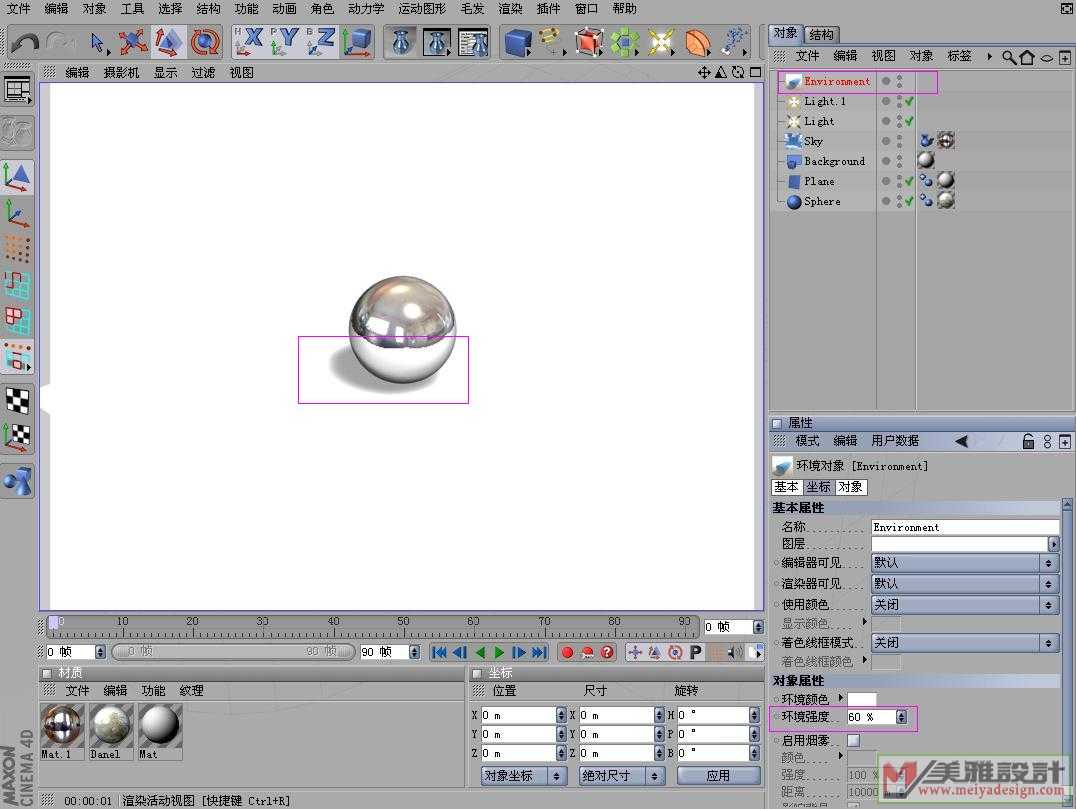Toggle the Sphere object's enable checkmark
The image size is (1076, 809).
909,201
